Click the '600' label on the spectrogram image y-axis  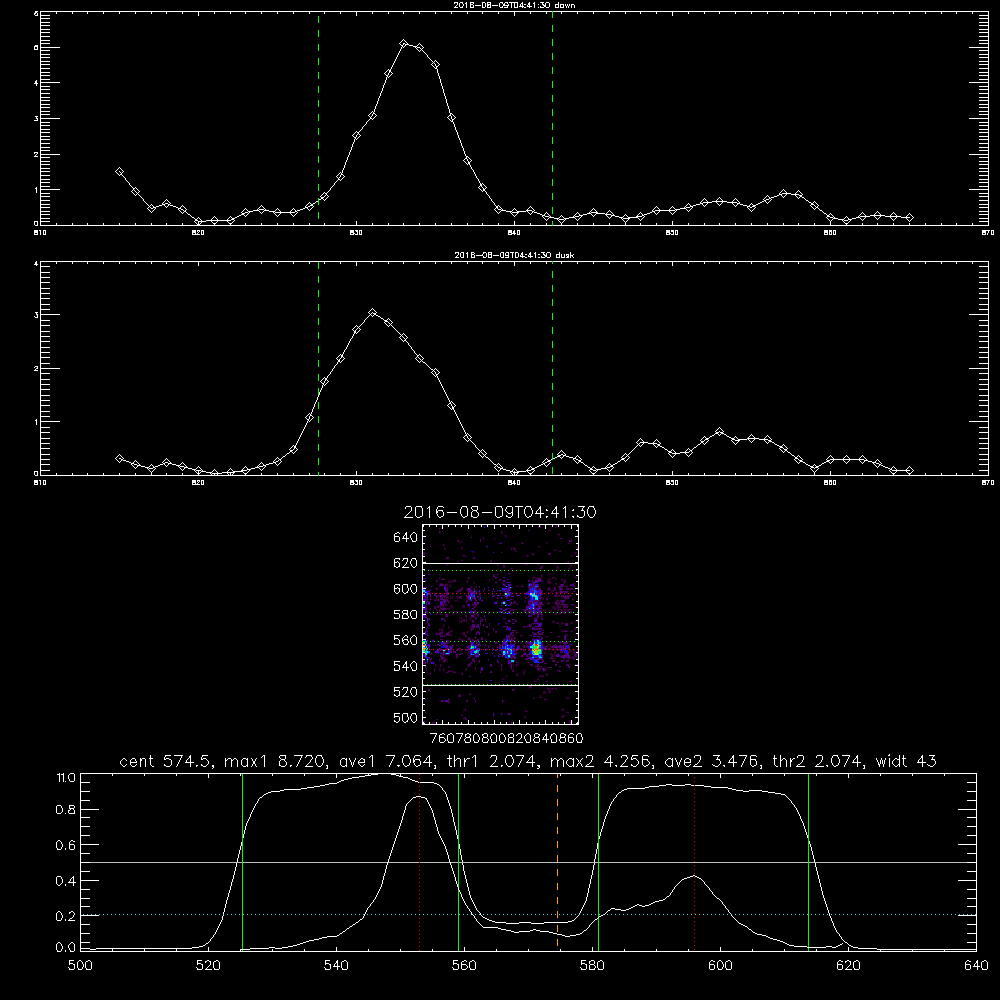click(406, 589)
